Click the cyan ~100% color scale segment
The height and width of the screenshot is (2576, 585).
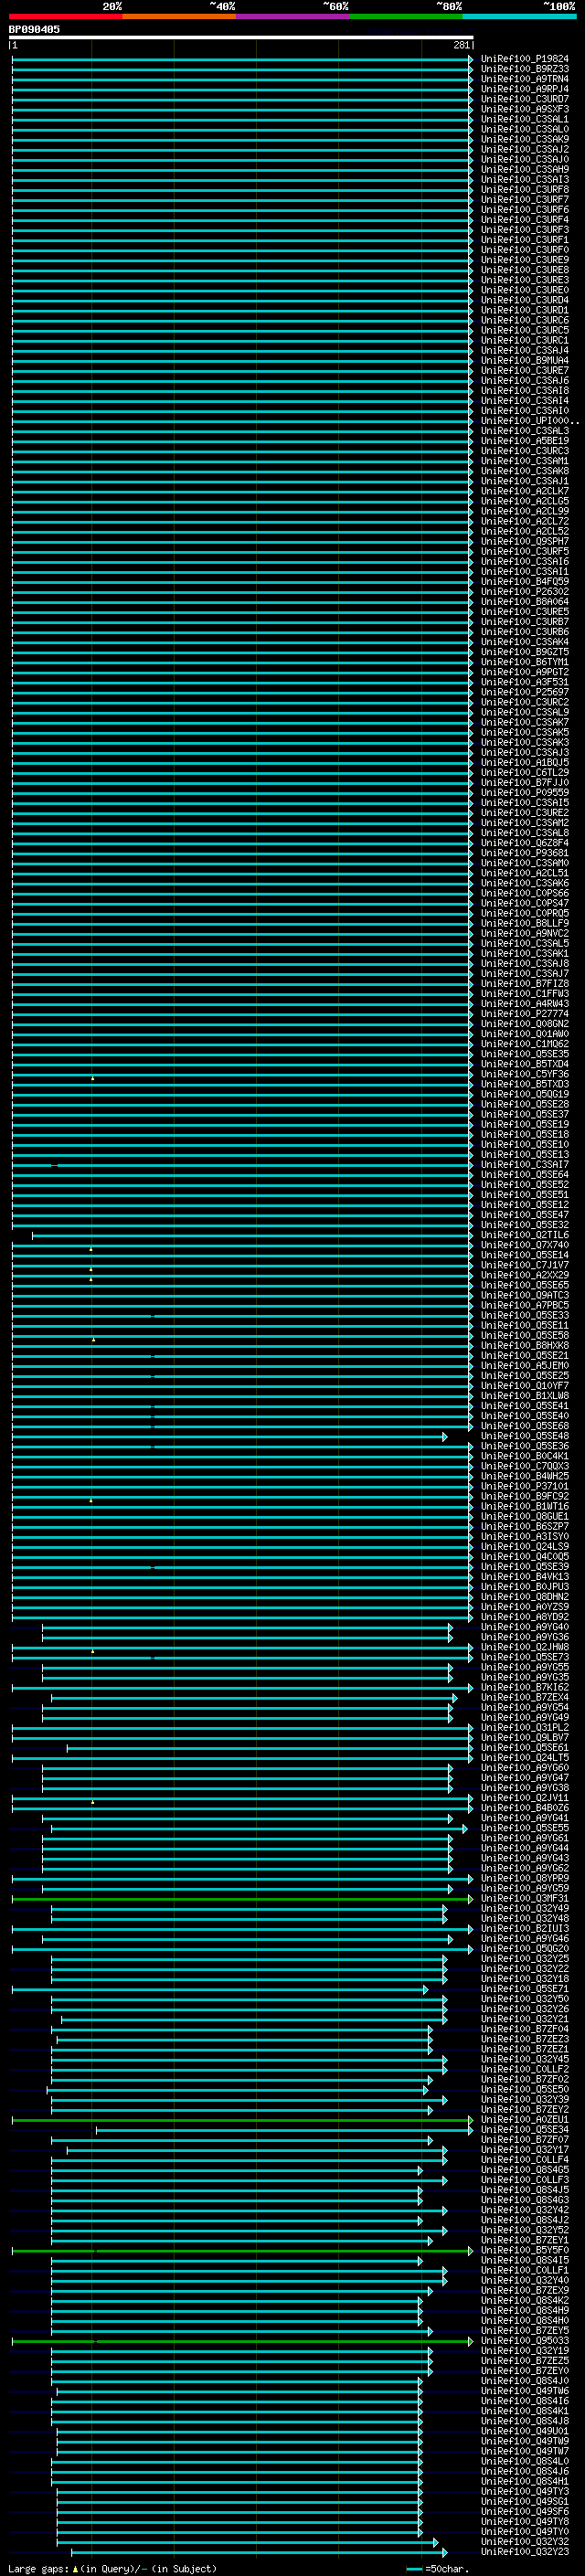click(x=519, y=16)
